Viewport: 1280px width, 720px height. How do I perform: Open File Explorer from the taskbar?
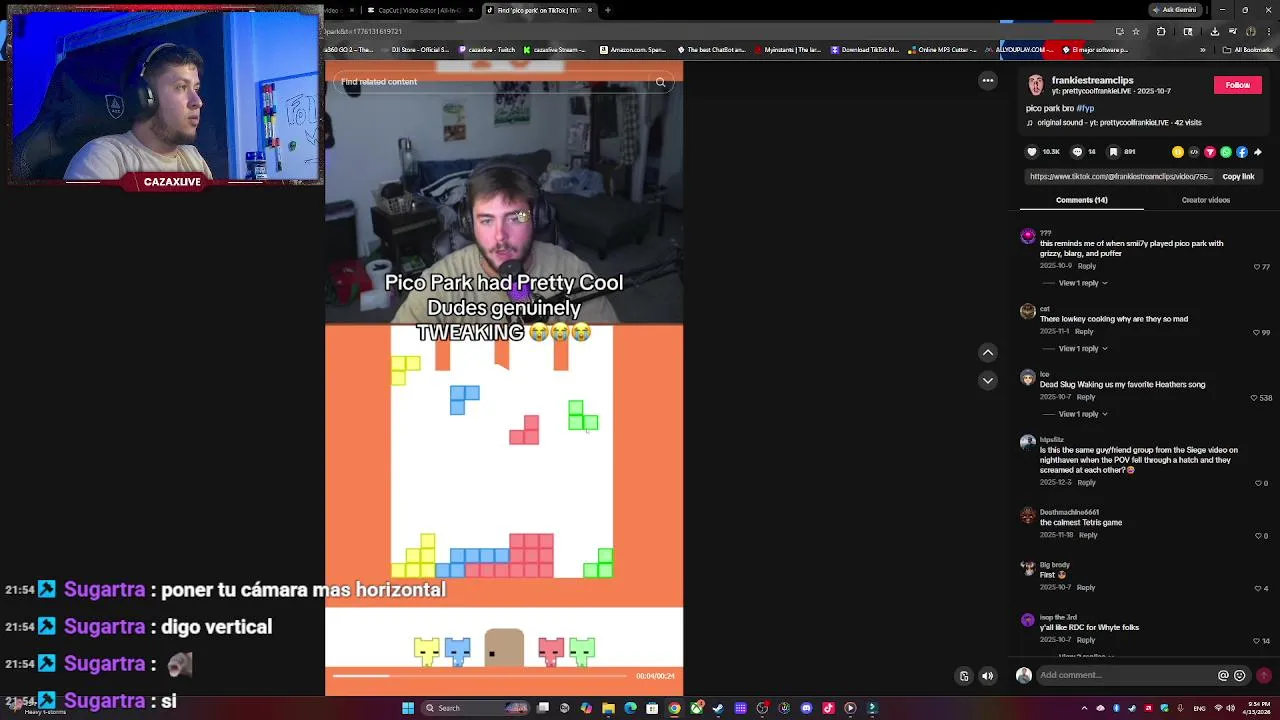tap(608, 708)
